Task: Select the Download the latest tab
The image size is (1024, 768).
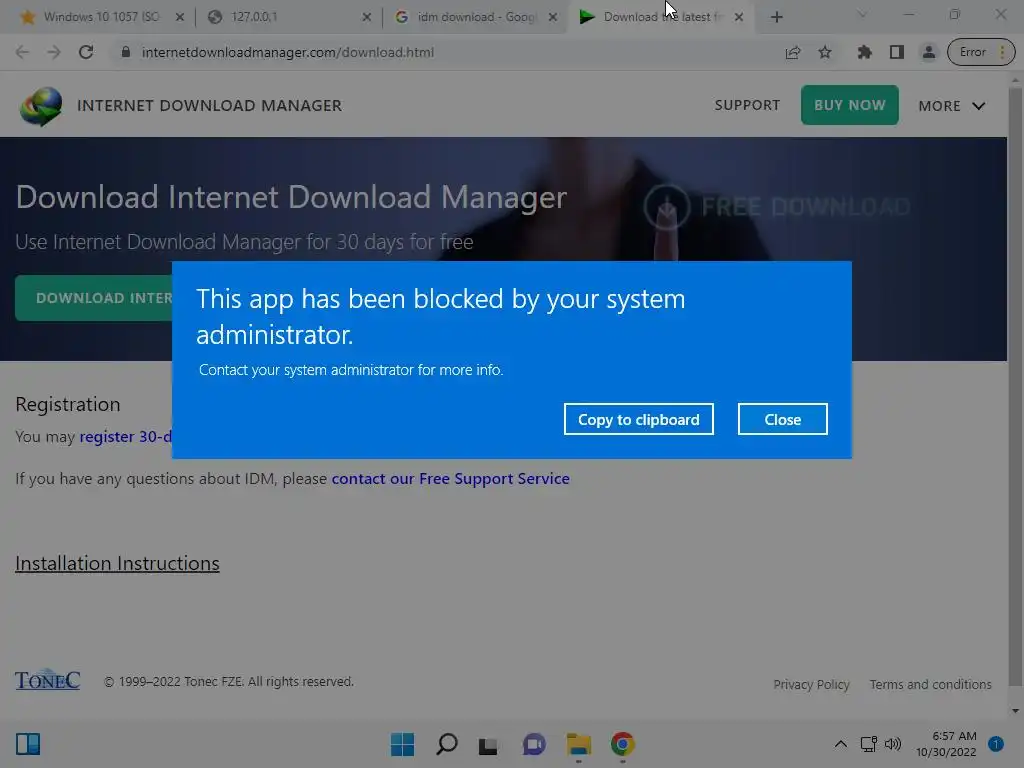Action: click(660, 17)
